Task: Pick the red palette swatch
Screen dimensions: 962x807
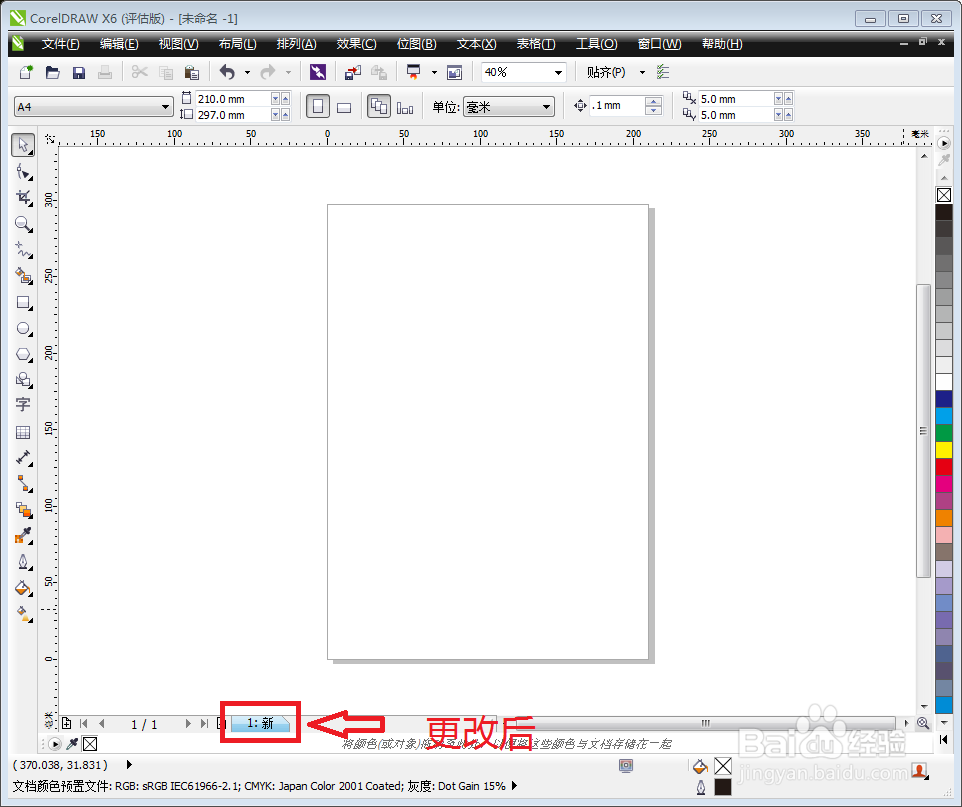Action: tap(944, 466)
